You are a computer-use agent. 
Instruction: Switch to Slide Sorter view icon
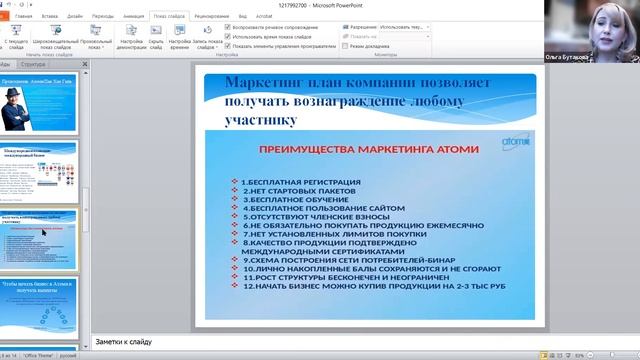pos(552,356)
